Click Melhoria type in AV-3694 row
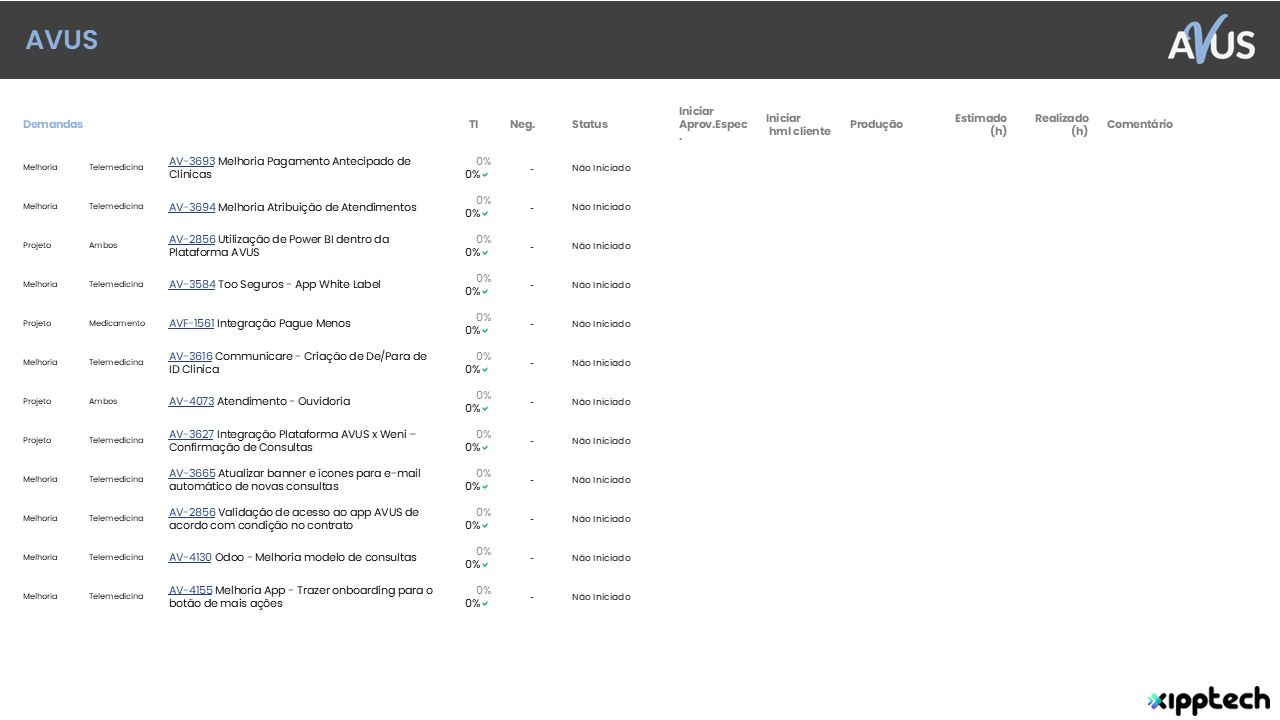 point(40,206)
